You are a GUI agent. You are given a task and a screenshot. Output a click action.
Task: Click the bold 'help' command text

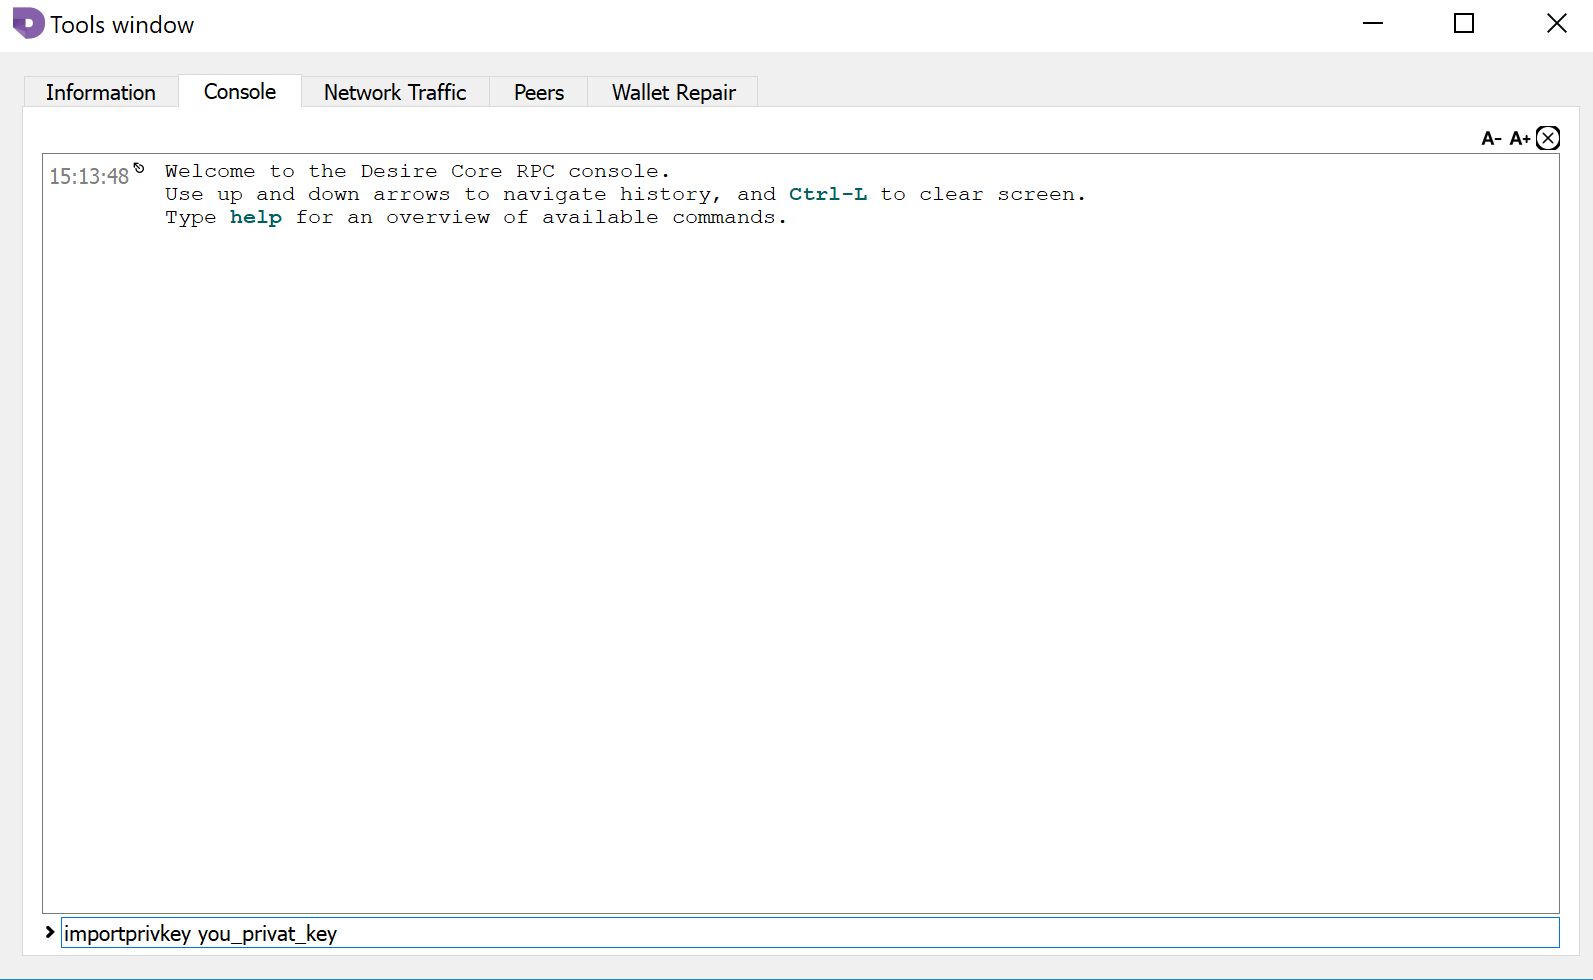pos(256,217)
